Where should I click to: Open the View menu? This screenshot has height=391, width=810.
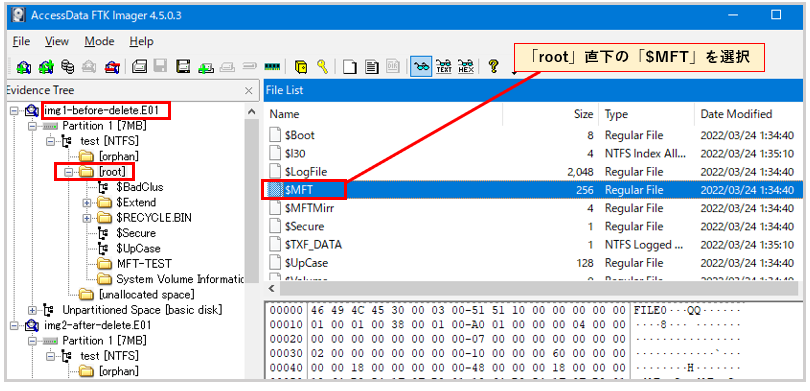57,41
